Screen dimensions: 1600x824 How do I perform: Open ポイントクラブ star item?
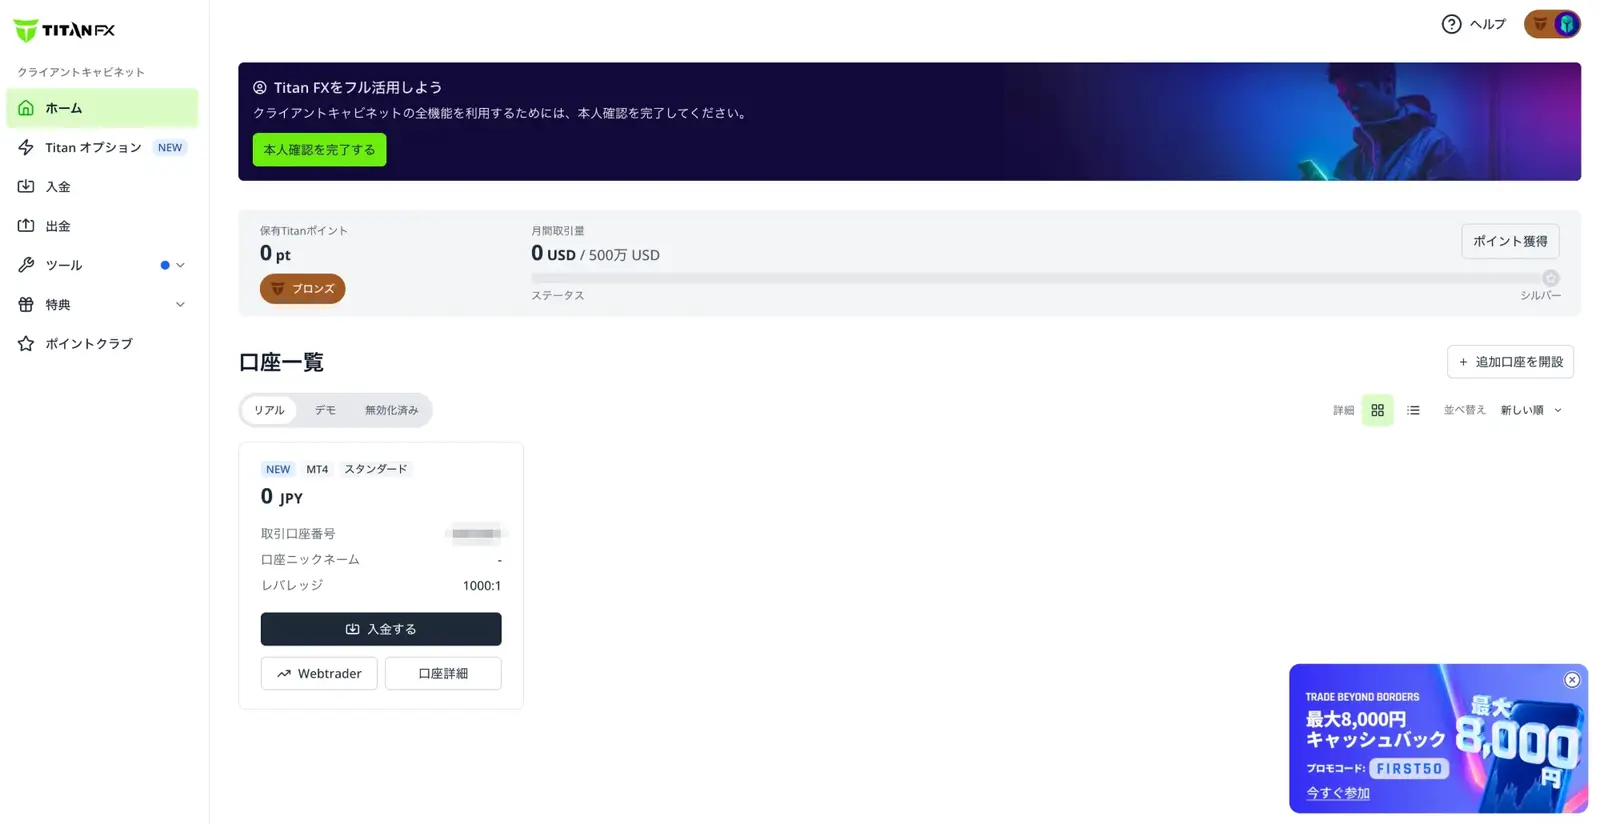click(102, 343)
